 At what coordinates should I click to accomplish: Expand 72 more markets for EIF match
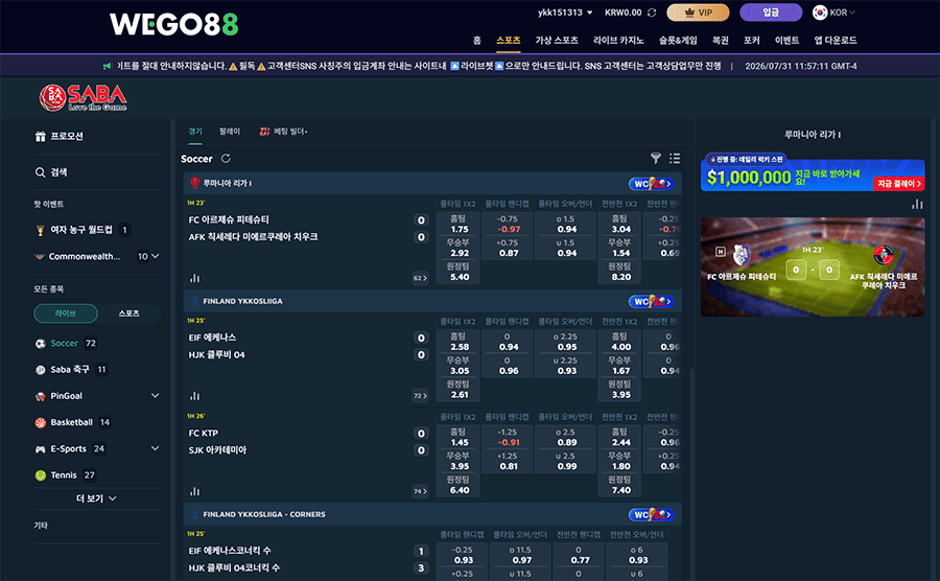[420, 396]
